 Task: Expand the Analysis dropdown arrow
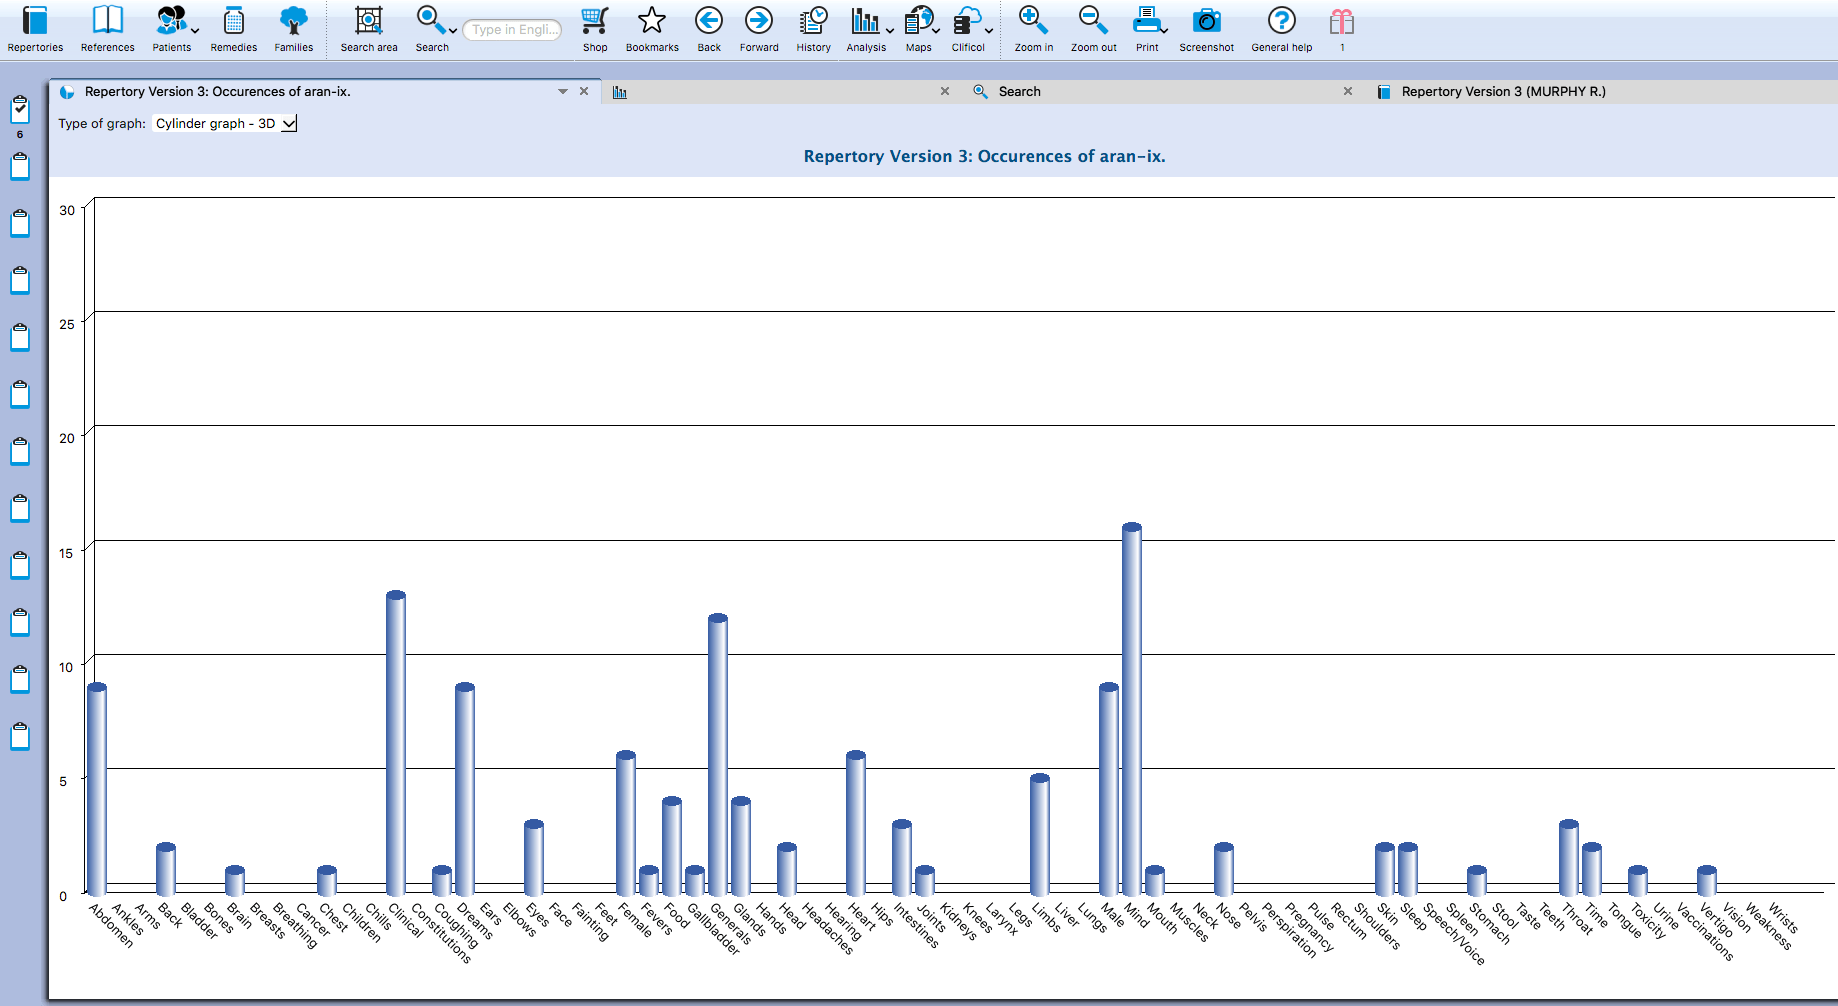pyautogui.click(x=889, y=31)
